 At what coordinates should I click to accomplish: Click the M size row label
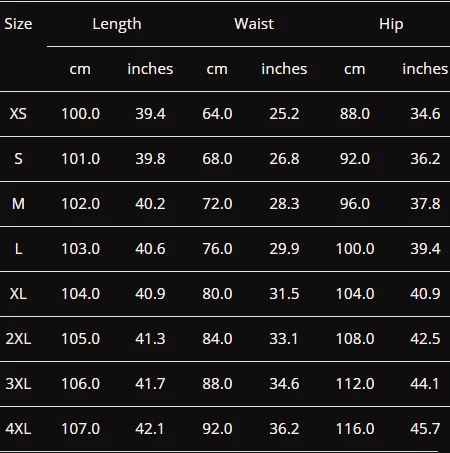(18, 204)
